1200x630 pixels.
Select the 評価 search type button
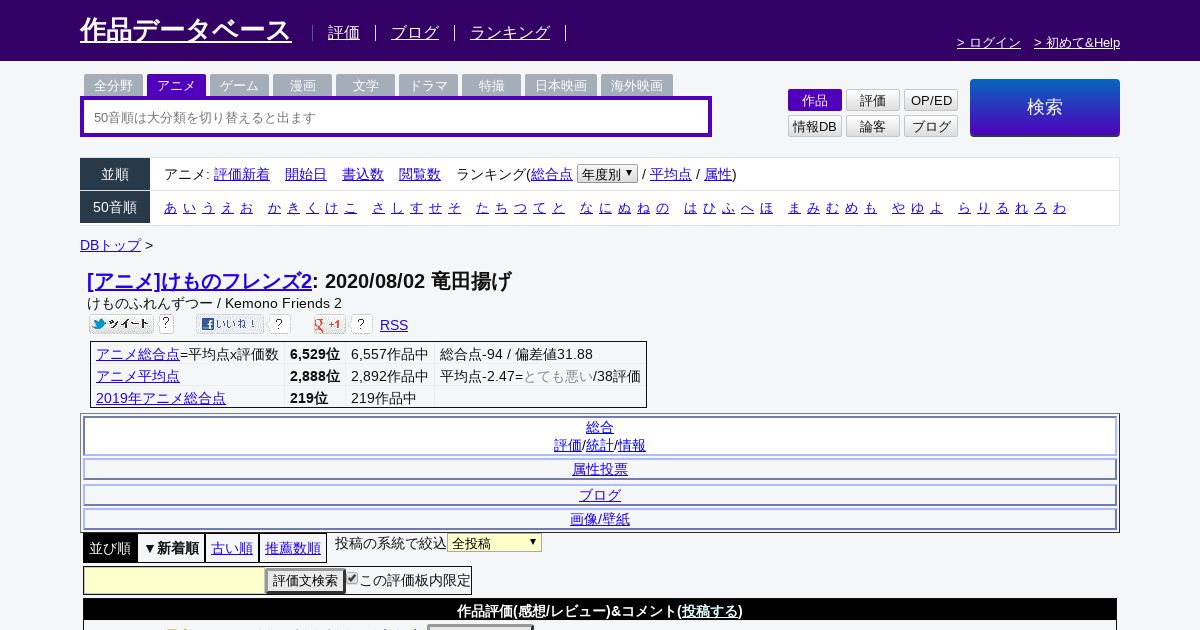point(873,100)
